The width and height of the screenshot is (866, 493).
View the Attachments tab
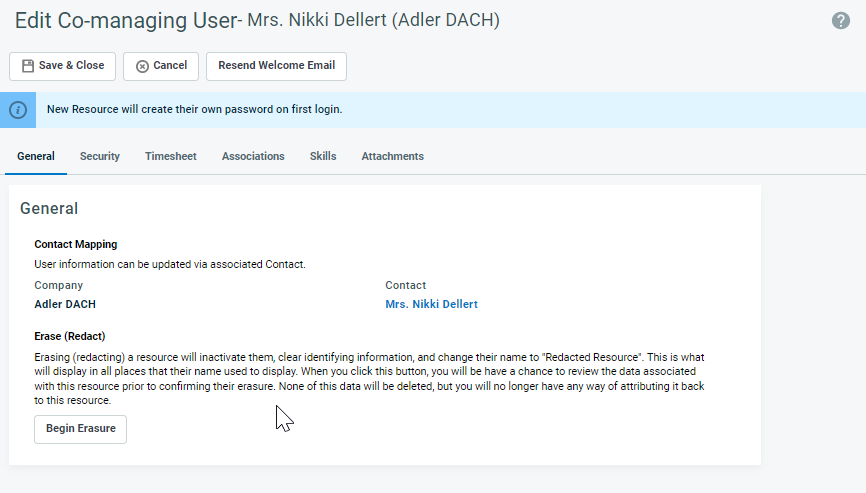[392, 156]
